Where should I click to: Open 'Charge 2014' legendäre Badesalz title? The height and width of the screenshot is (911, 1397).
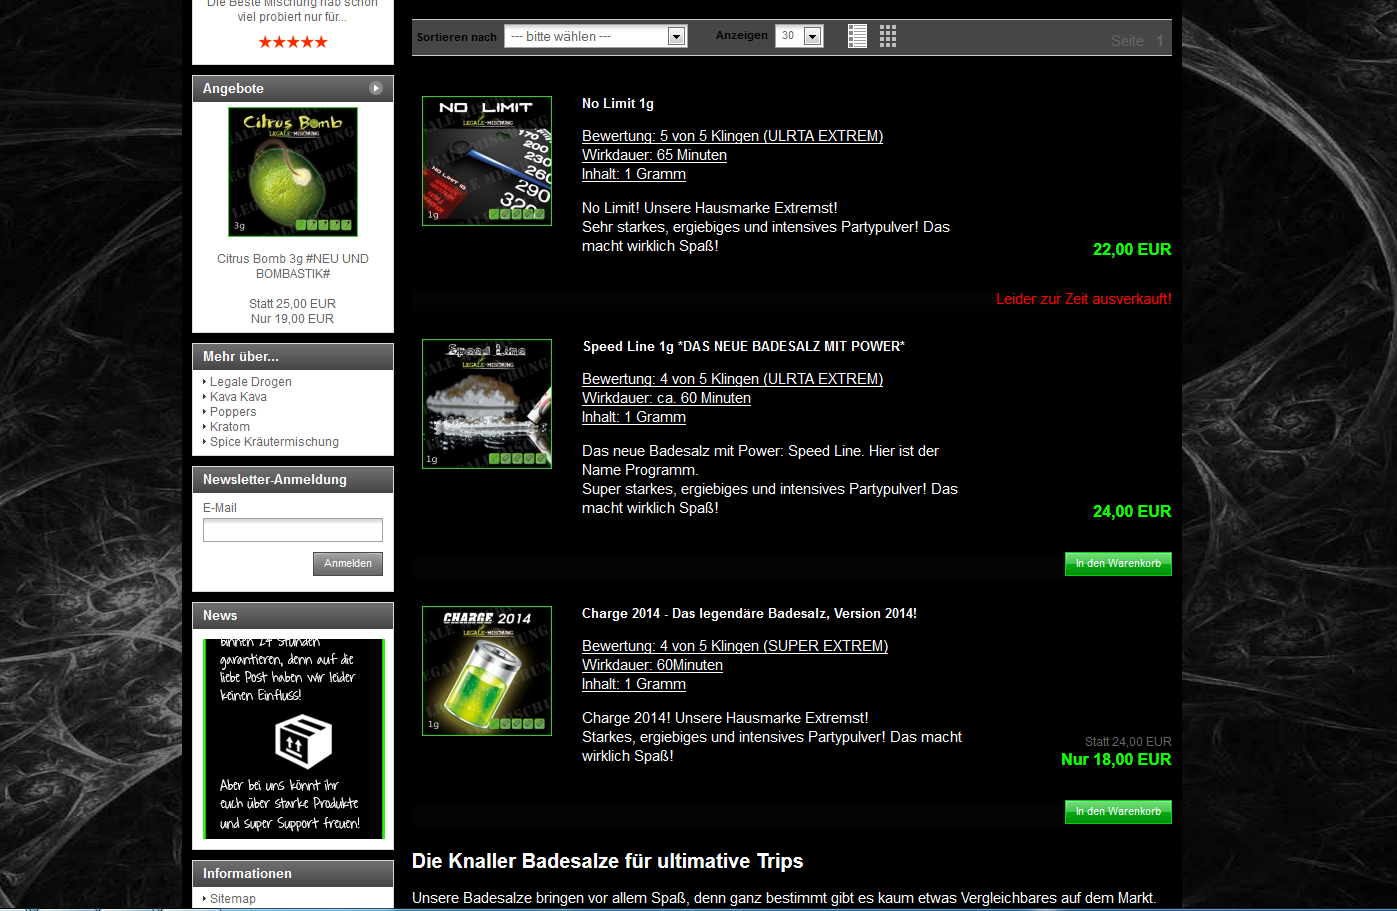[x=749, y=614]
